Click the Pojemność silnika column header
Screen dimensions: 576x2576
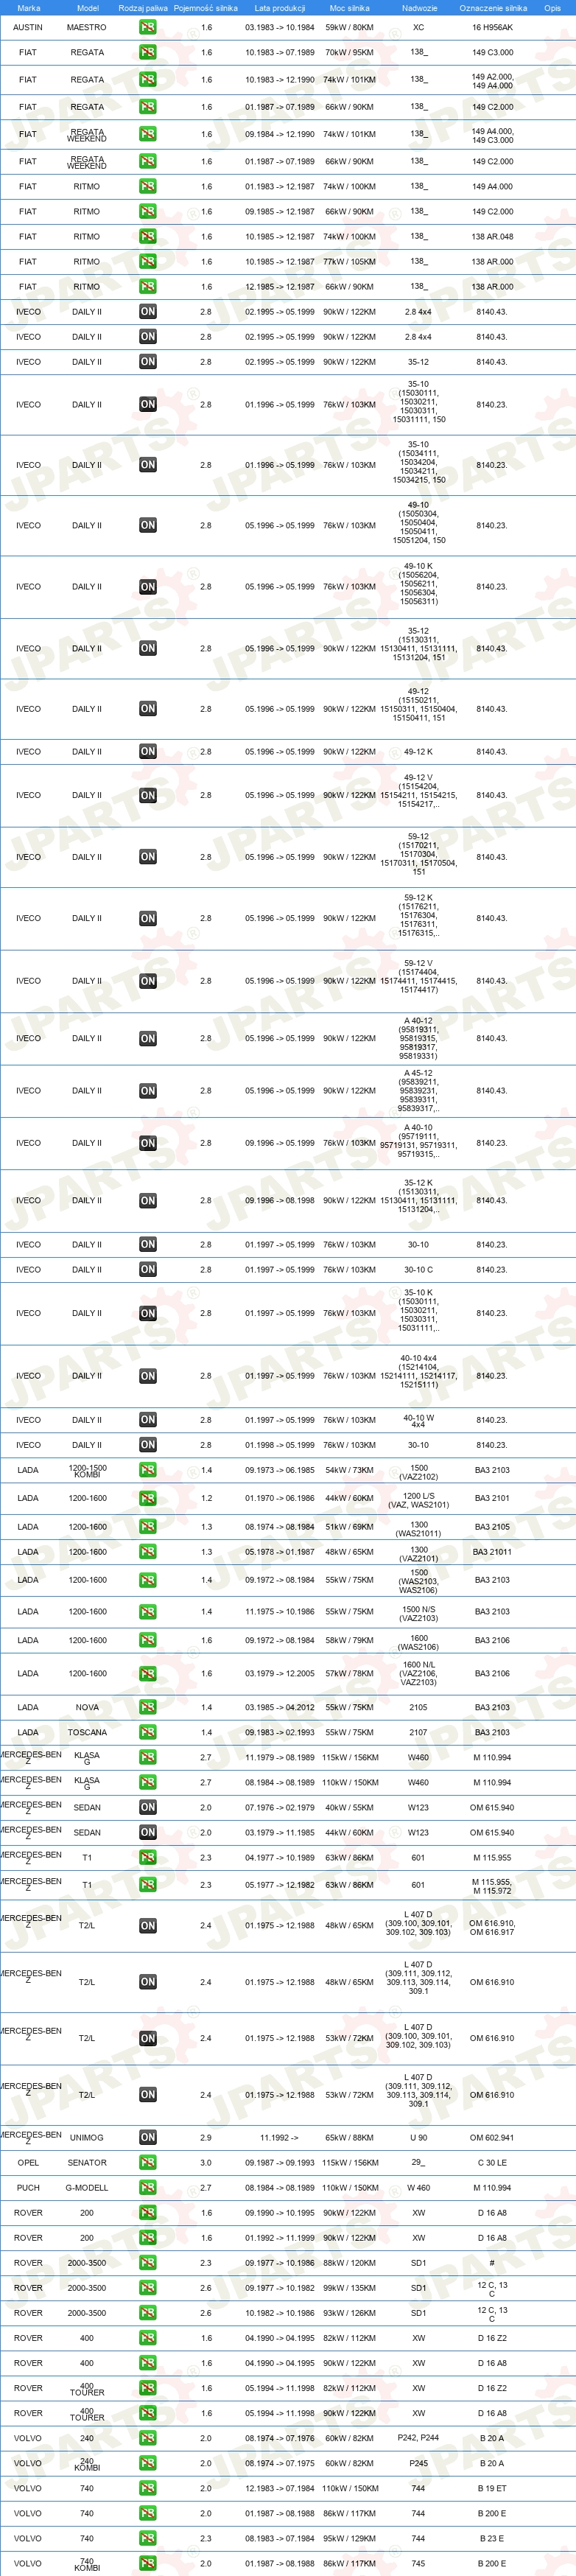(x=206, y=8)
